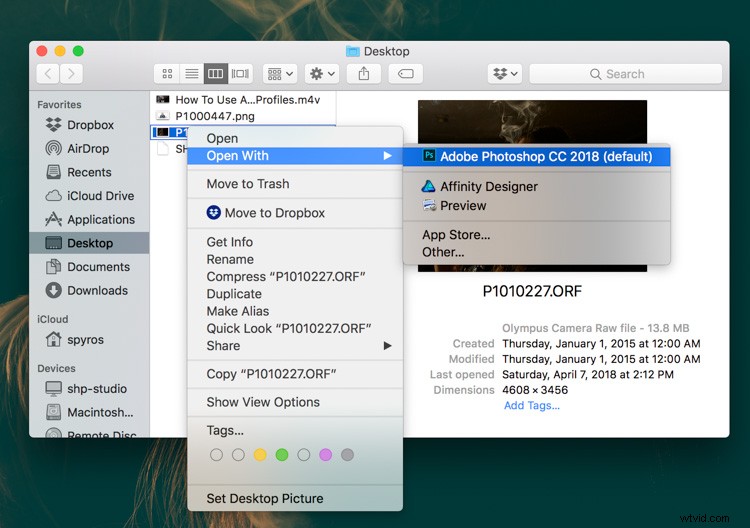Image resolution: width=750 pixels, height=528 pixels.
Task: Switch to icon view mode
Action: tap(167, 73)
